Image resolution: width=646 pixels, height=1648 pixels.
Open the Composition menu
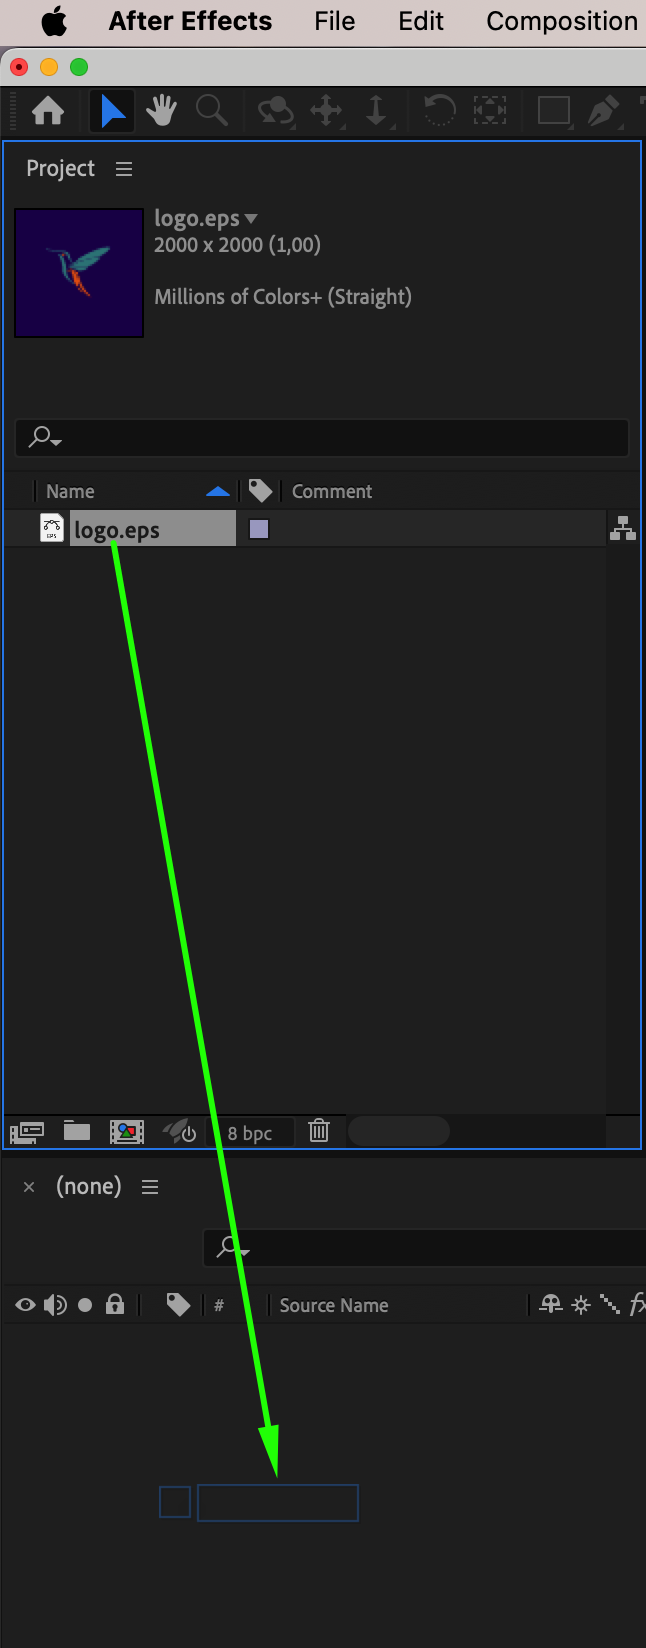click(562, 21)
